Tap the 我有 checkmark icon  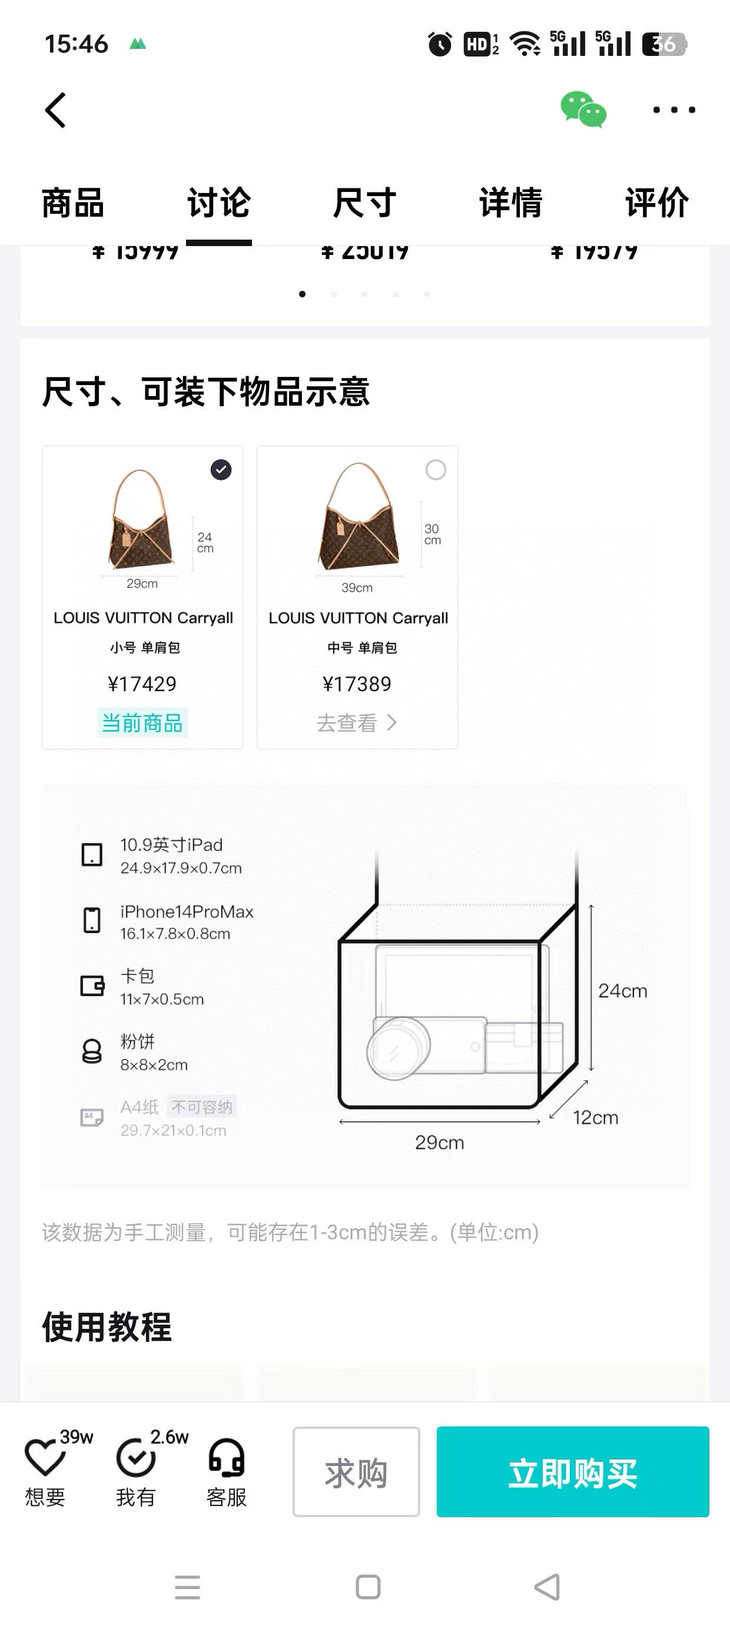(136, 1459)
